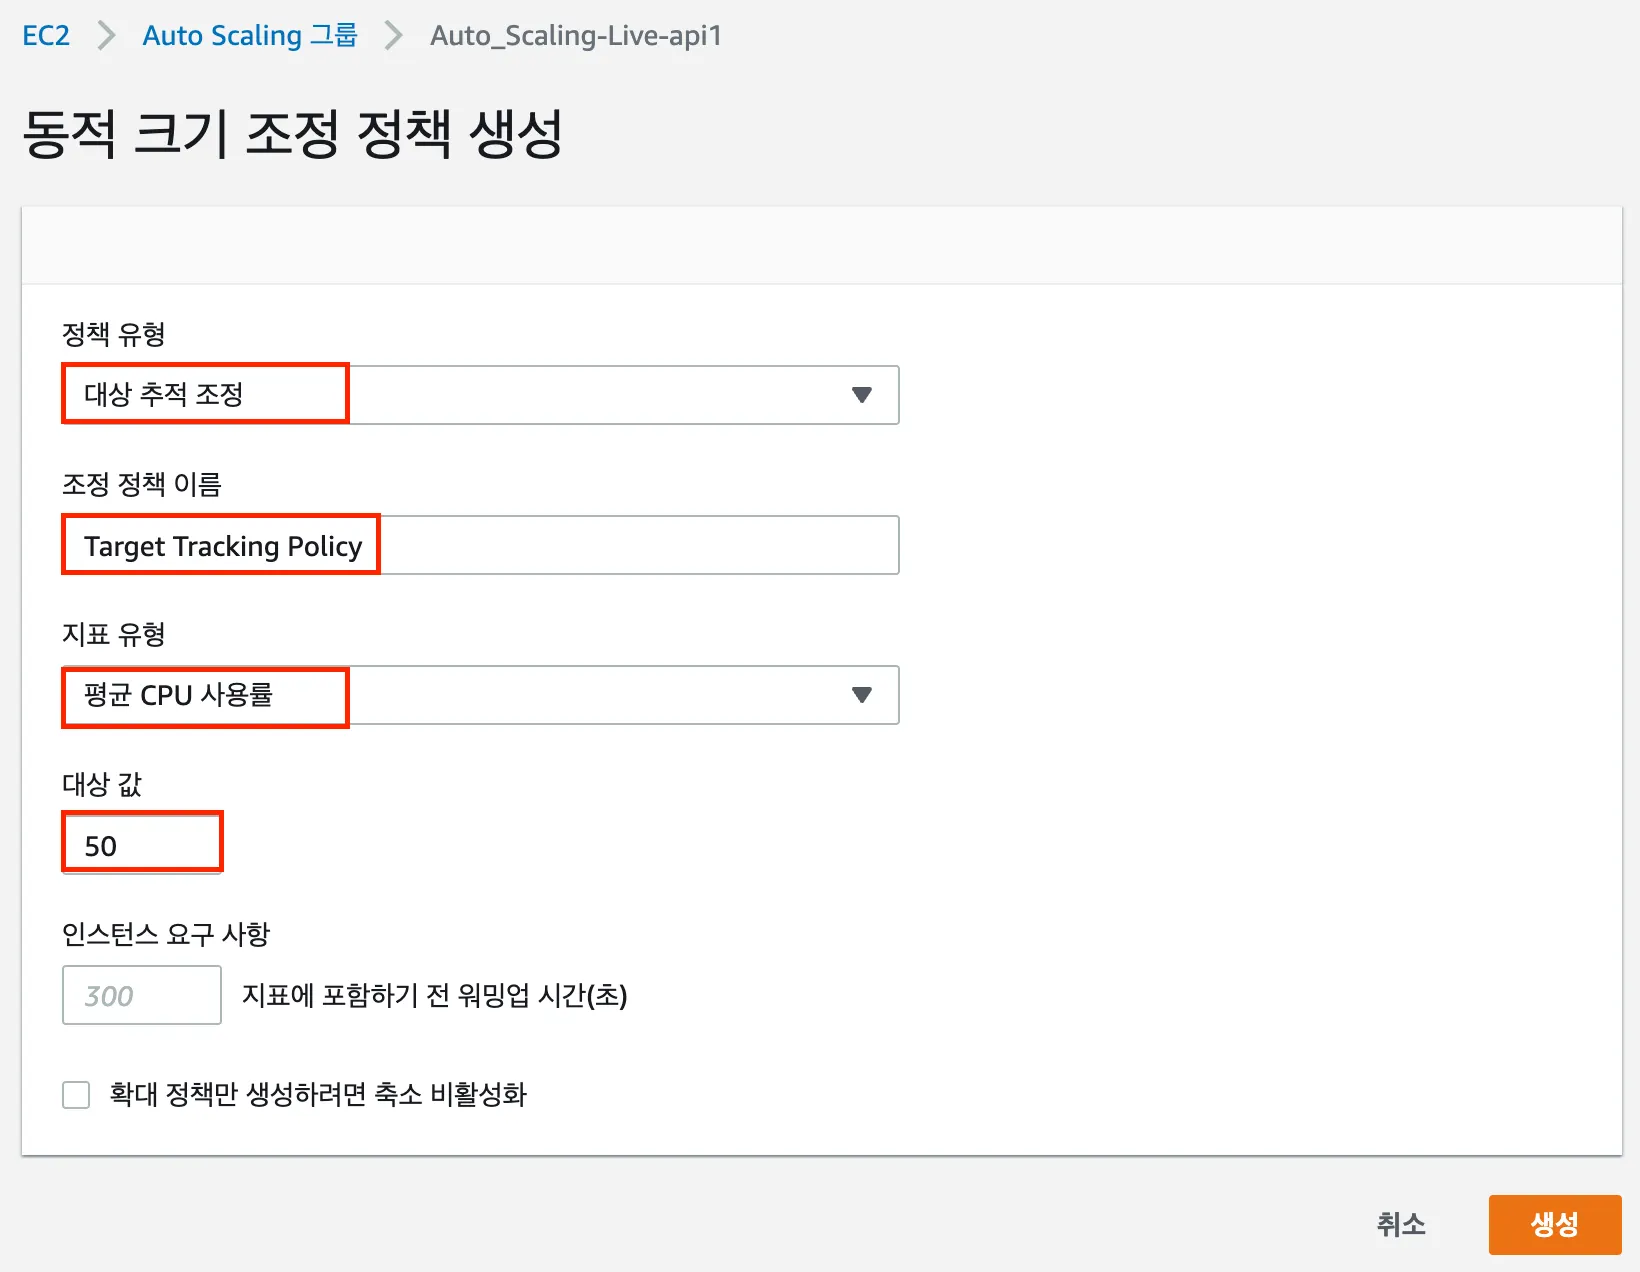
Task: Click the orange 생성 button
Action: 1554,1224
